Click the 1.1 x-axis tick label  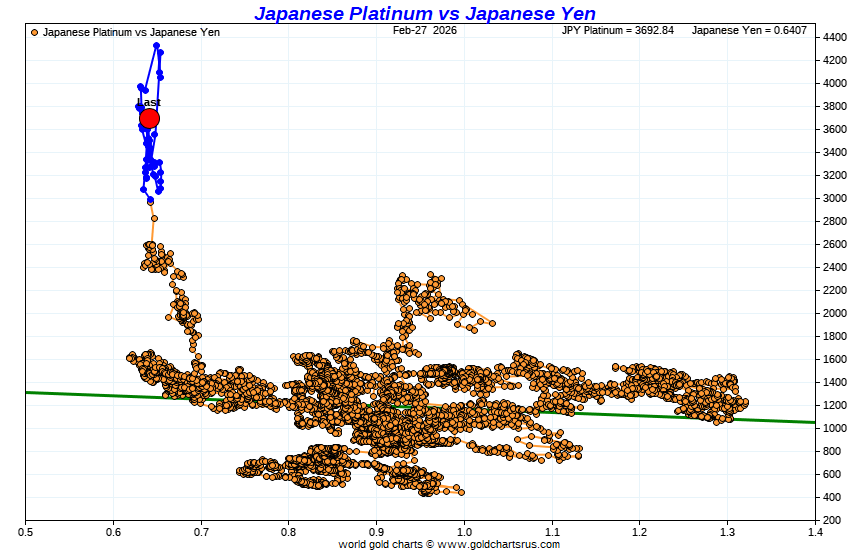pyautogui.click(x=551, y=530)
